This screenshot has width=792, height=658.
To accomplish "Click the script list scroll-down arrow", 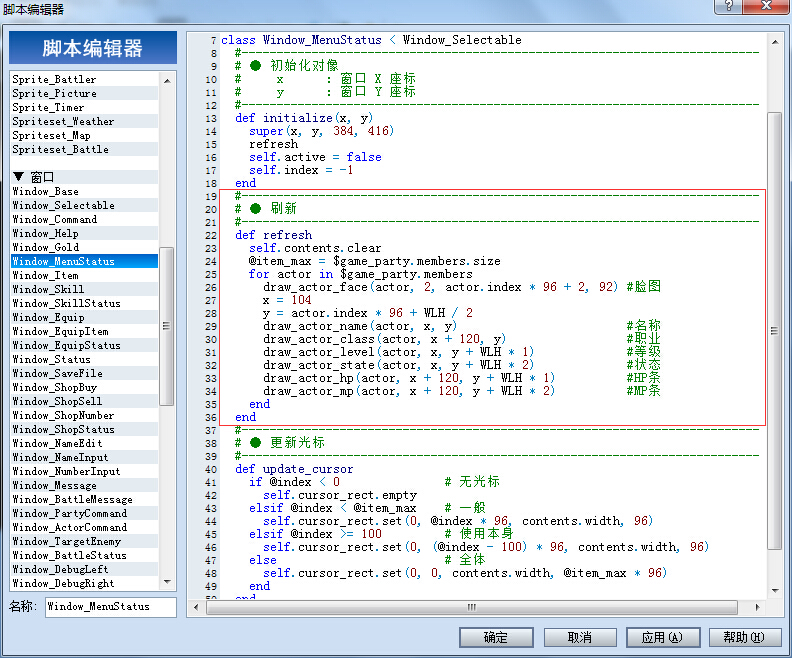I will point(167,582).
